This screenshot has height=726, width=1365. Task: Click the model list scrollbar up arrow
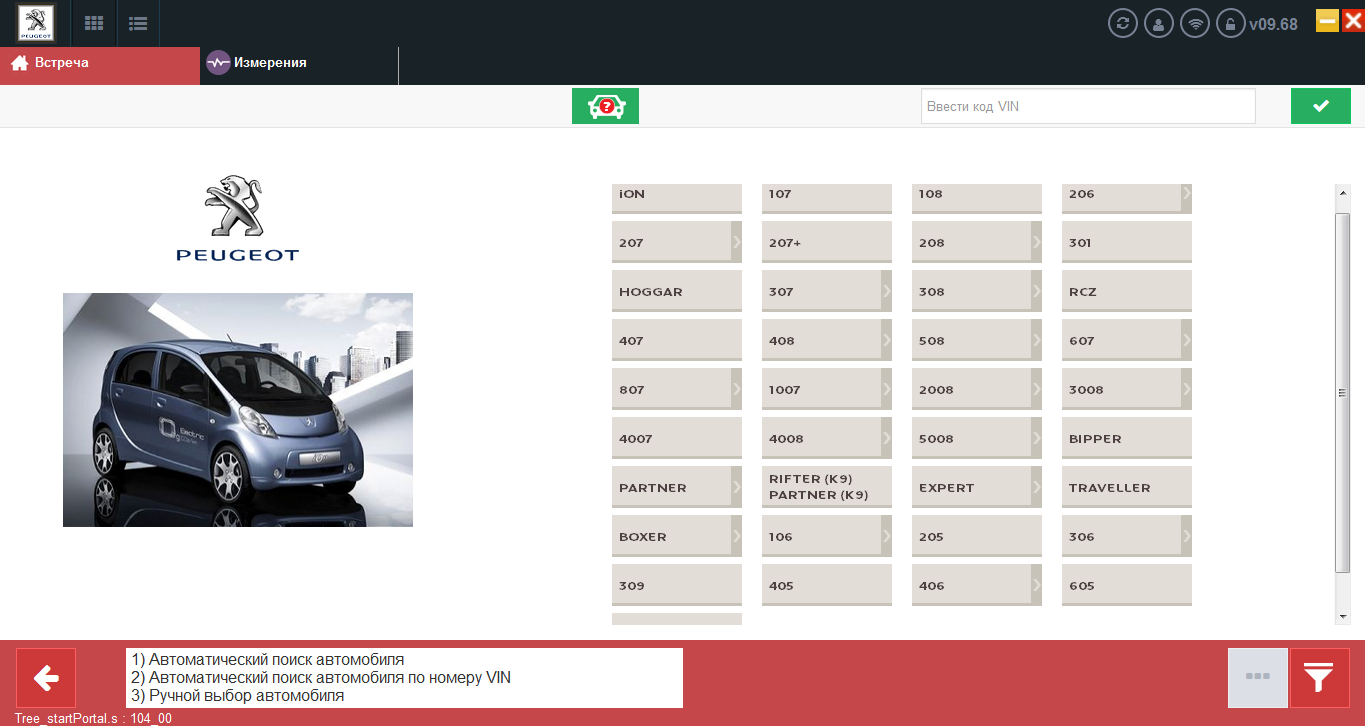1343,193
